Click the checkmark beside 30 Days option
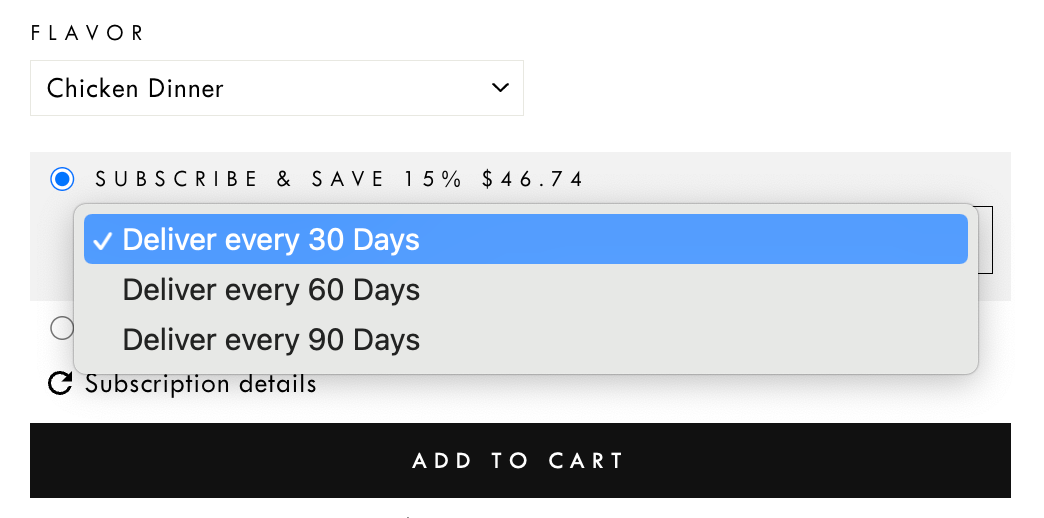Image resolution: width=1044 pixels, height=518 pixels. click(101, 241)
